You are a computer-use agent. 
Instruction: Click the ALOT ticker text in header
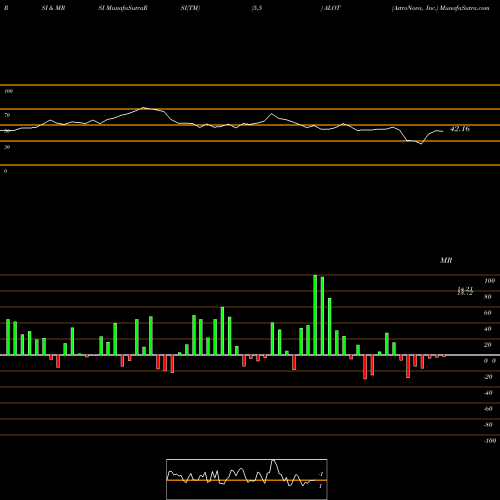coord(332,8)
